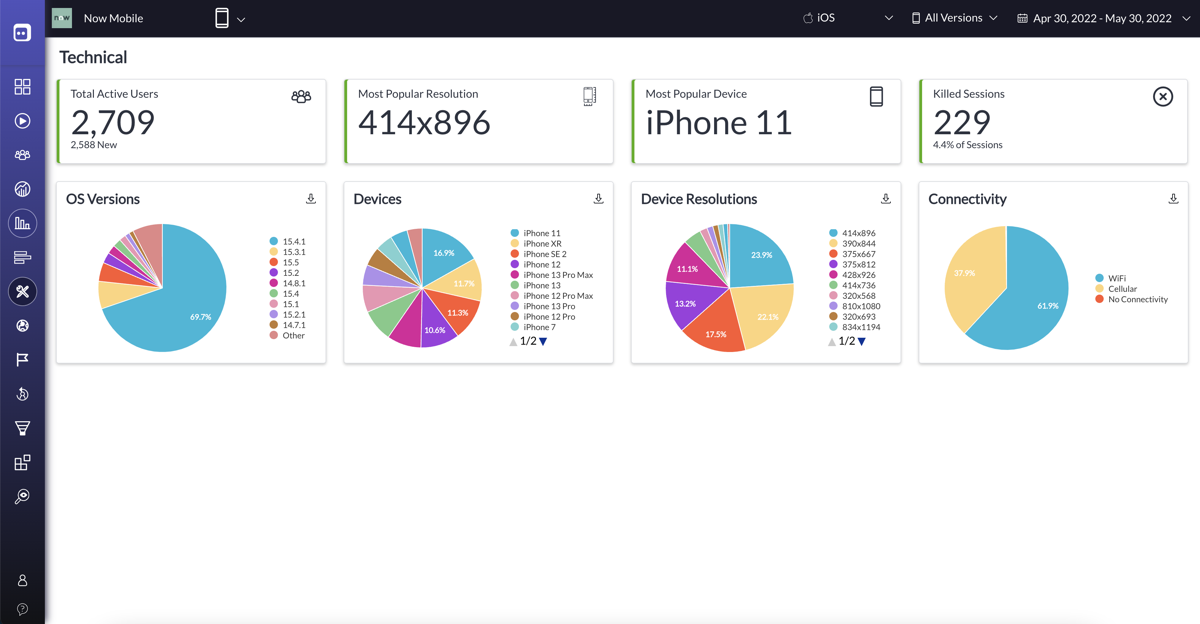Open the All Versions dropdown

tap(954, 18)
